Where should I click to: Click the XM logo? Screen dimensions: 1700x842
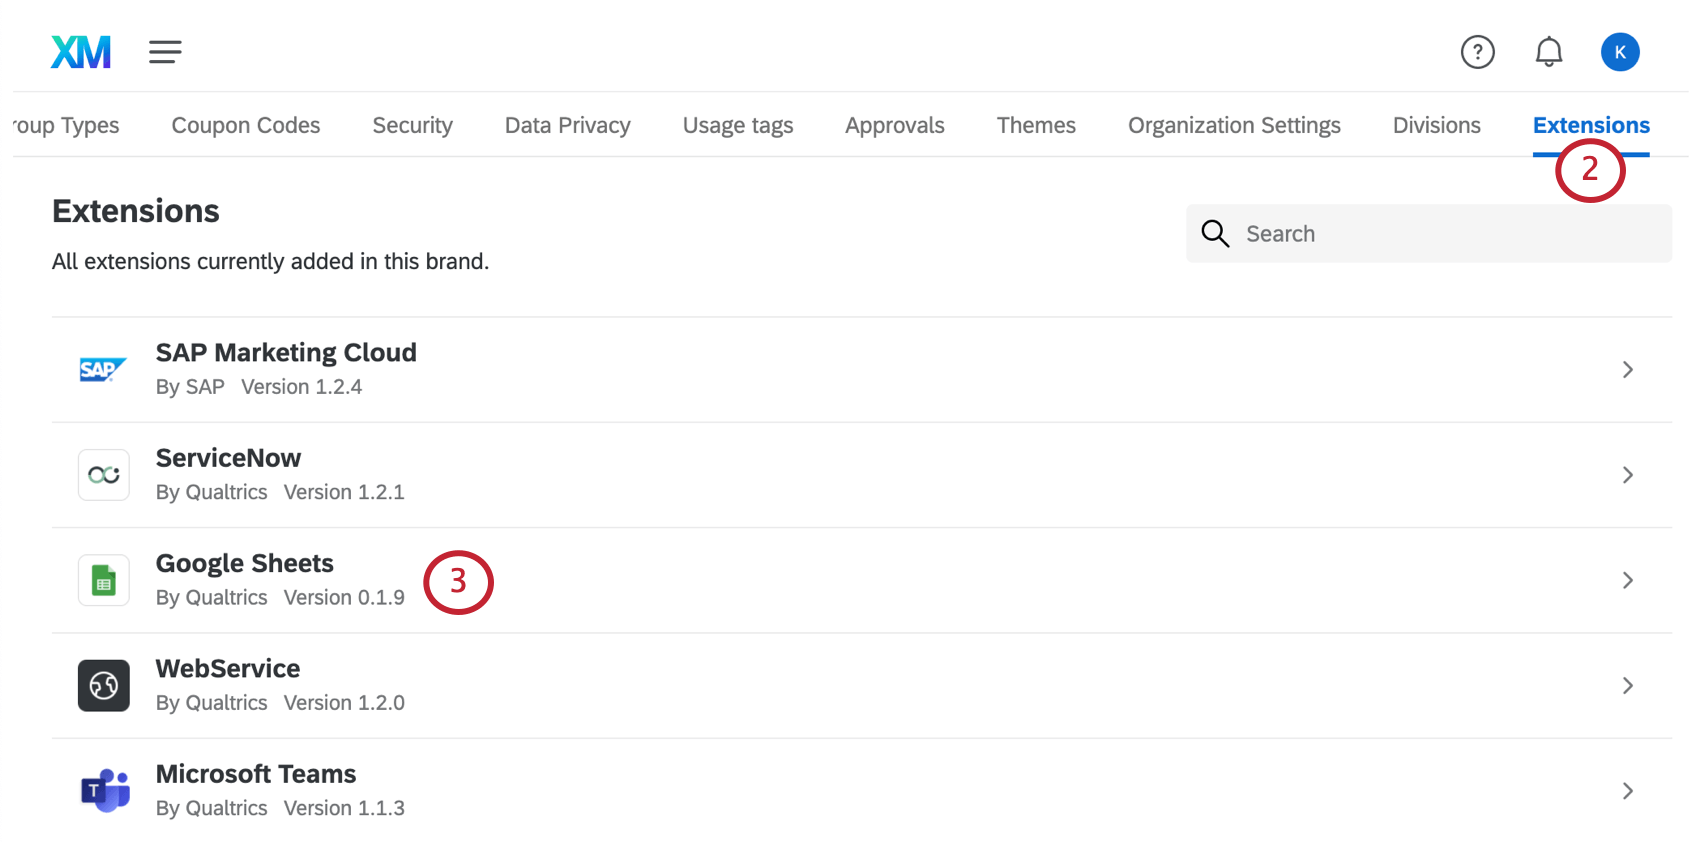(80, 52)
